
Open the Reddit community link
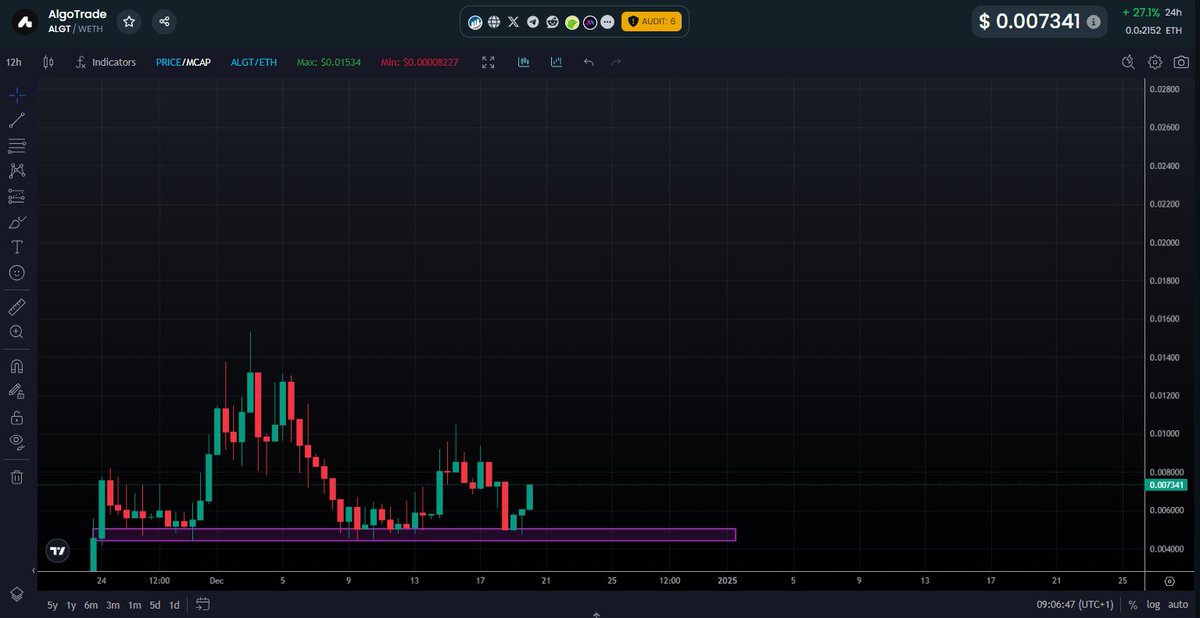tap(552, 21)
